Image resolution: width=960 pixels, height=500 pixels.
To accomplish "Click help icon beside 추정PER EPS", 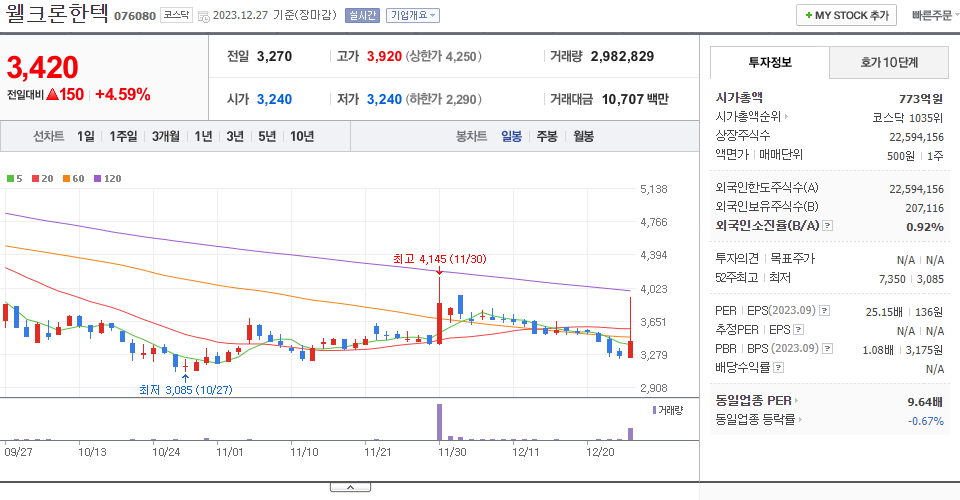I will 798,330.
